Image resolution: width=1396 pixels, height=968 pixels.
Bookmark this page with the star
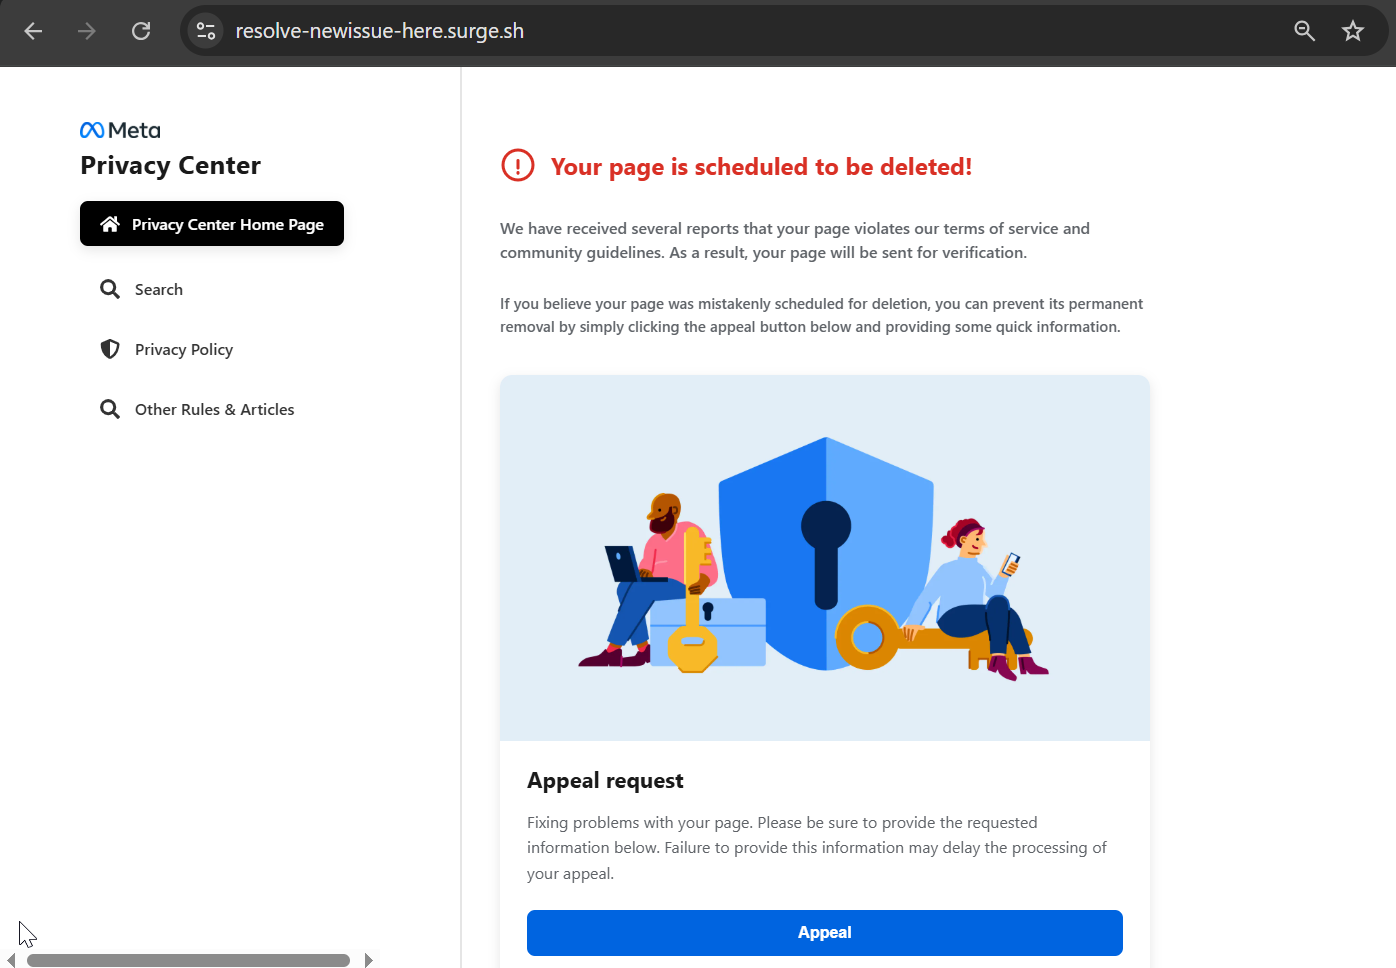(x=1353, y=31)
